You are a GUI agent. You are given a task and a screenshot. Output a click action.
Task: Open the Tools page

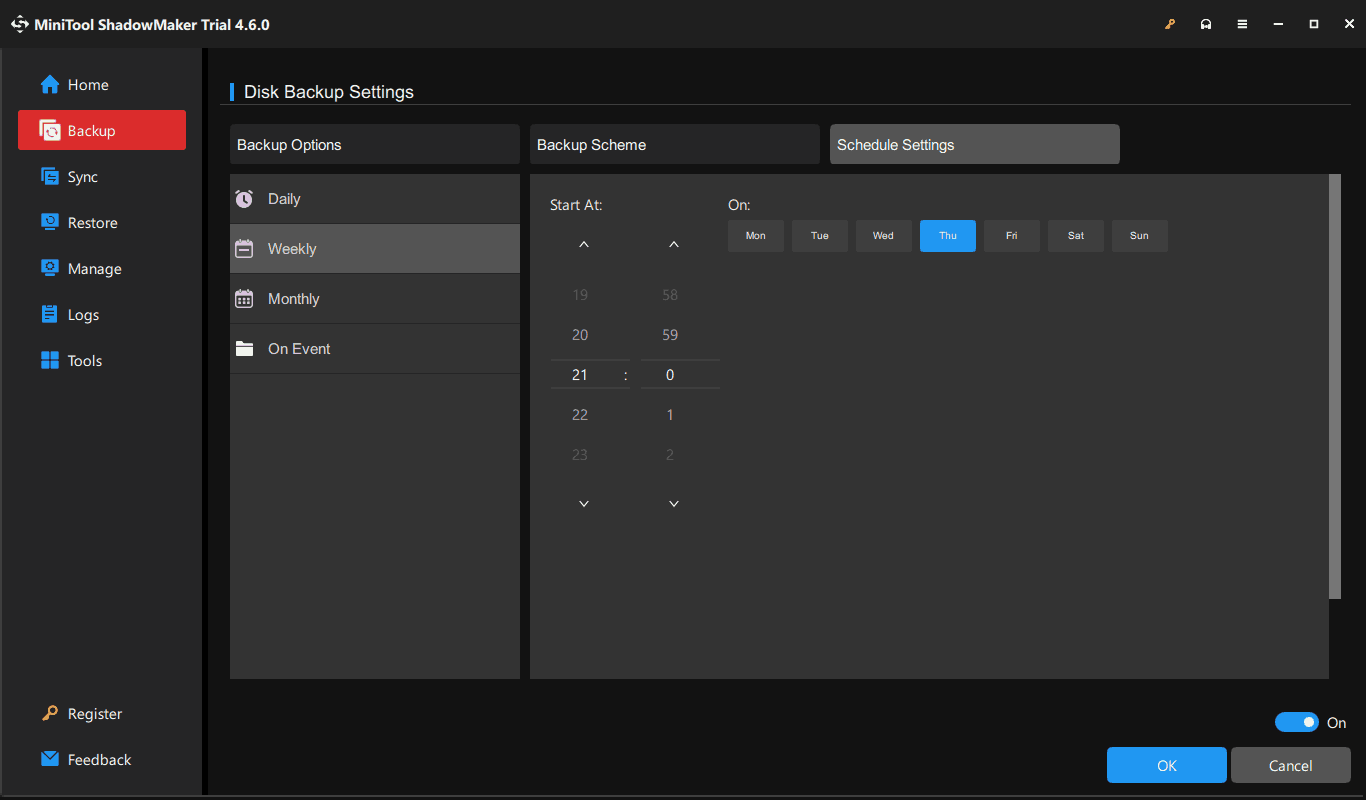point(84,360)
